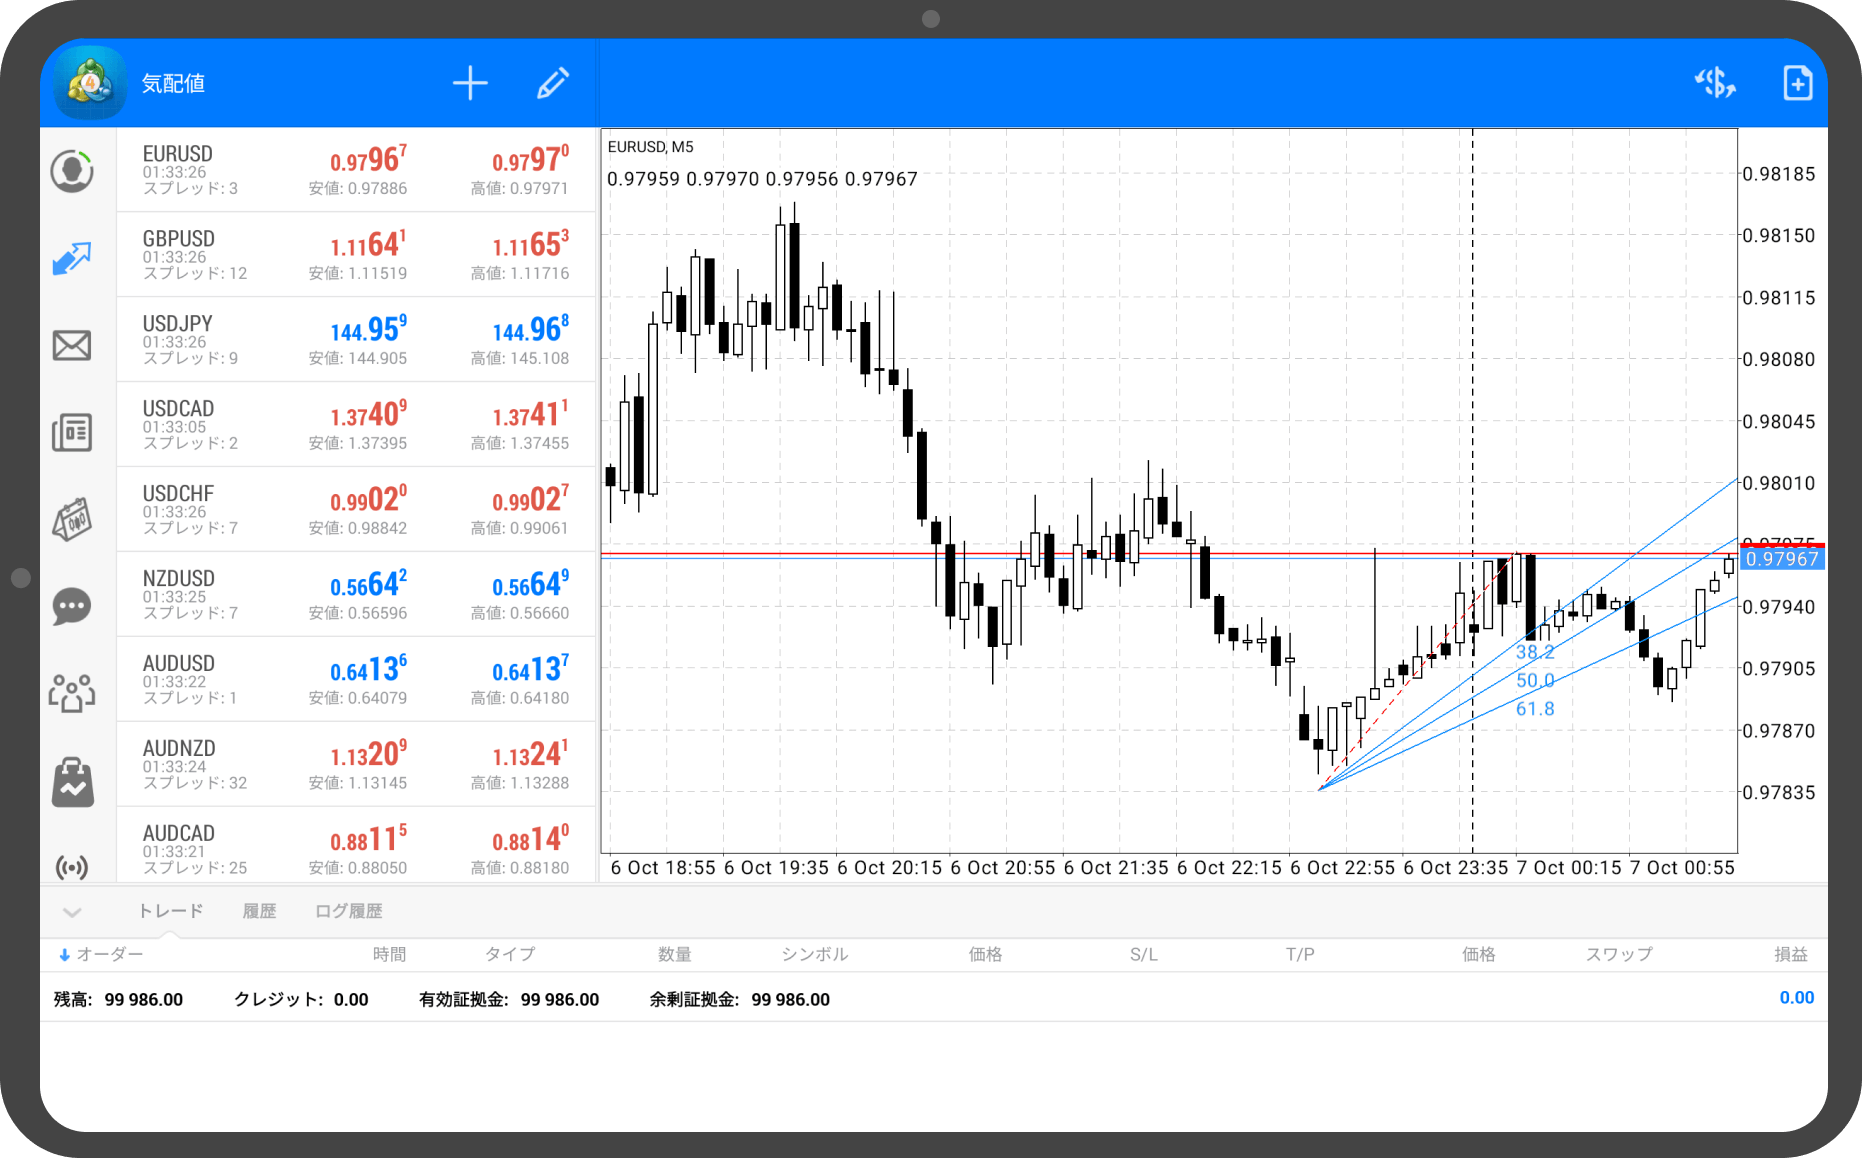
Task: Switch to the ログ履歴 tab
Action: click(x=348, y=911)
